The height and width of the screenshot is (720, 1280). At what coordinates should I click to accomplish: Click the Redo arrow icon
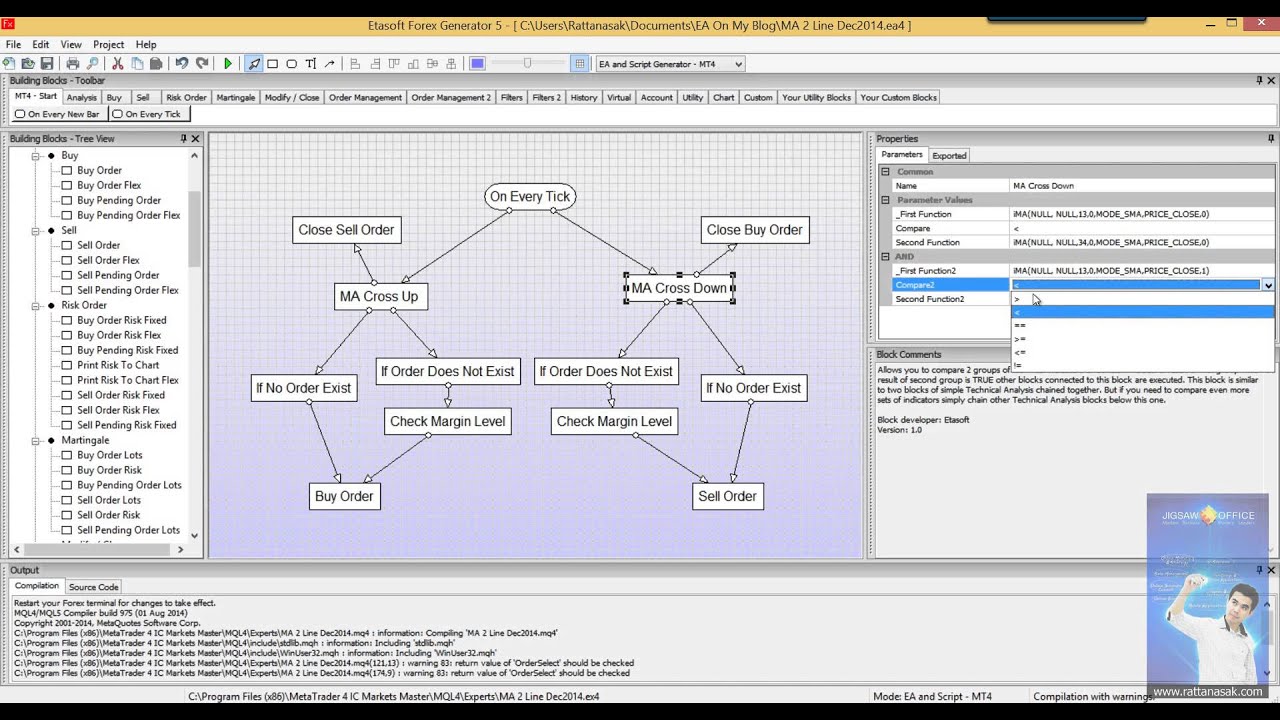(x=202, y=64)
